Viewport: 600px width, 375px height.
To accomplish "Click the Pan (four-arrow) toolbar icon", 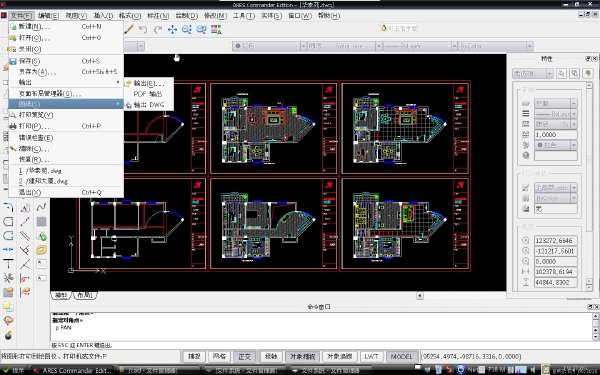I will click(172, 29).
